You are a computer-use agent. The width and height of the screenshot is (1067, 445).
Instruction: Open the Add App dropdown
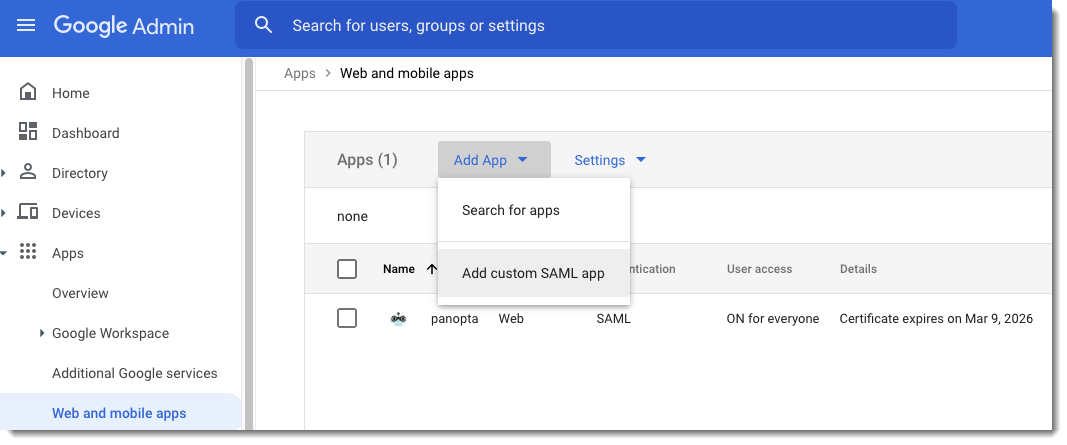click(x=493, y=160)
